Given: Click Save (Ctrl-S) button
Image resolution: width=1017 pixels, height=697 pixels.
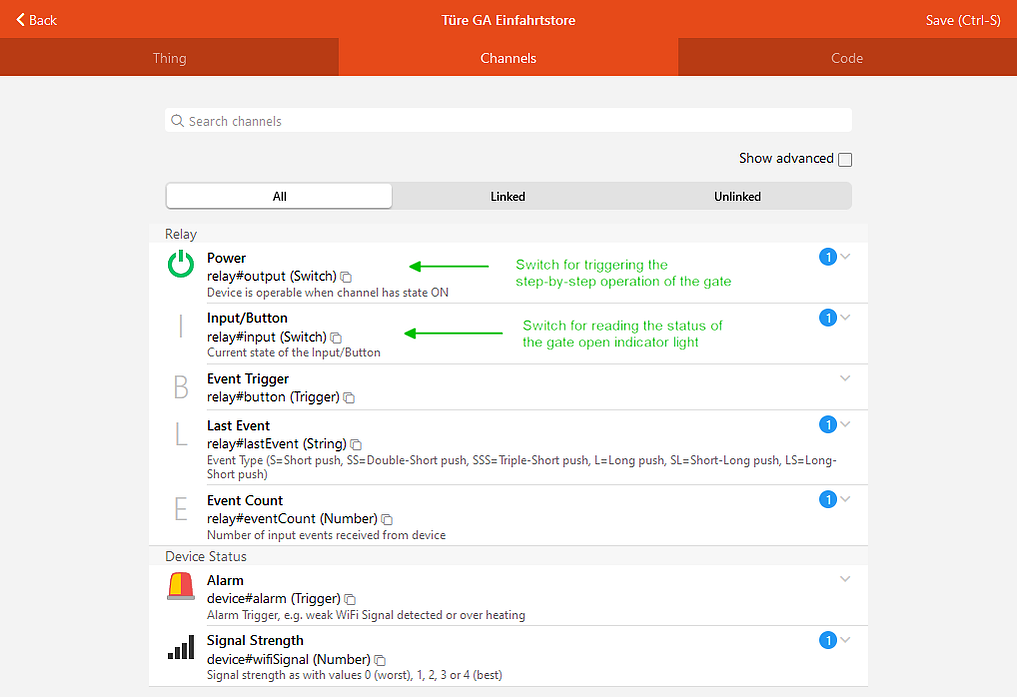Looking at the screenshot, I should 963,20.
